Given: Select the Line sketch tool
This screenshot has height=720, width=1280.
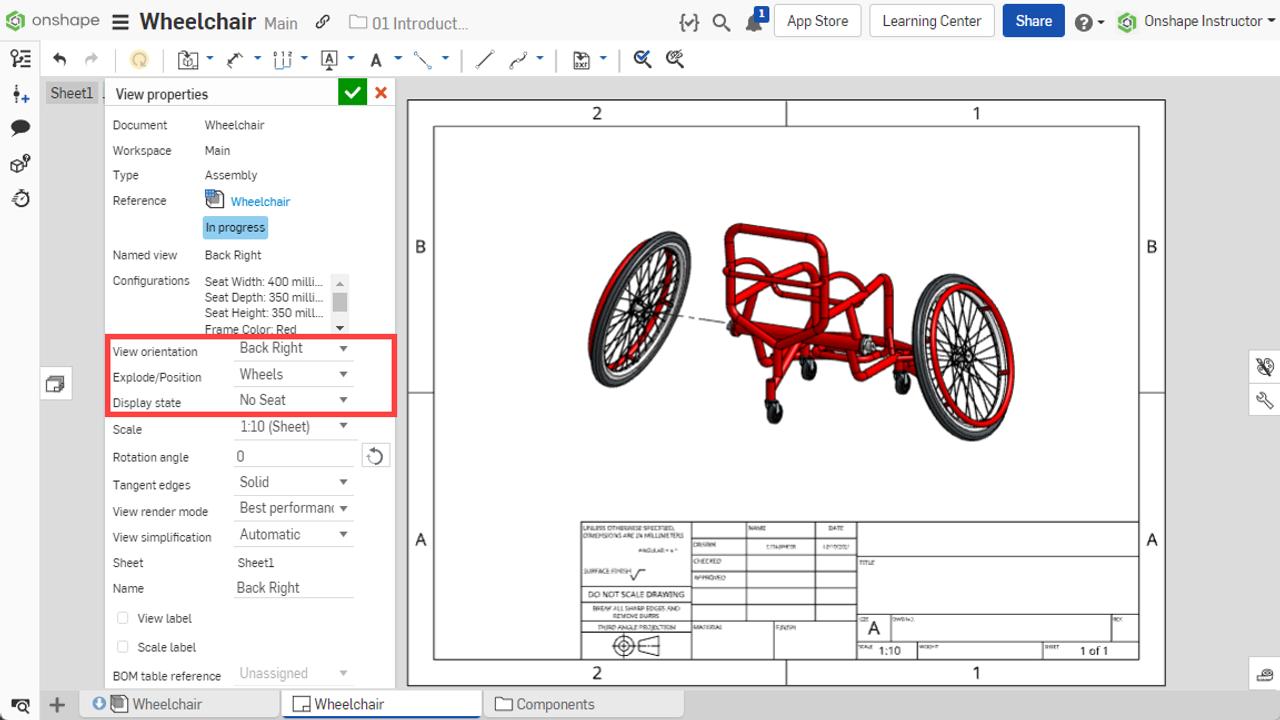Looking at the screenshot, I should pos(484,60).
